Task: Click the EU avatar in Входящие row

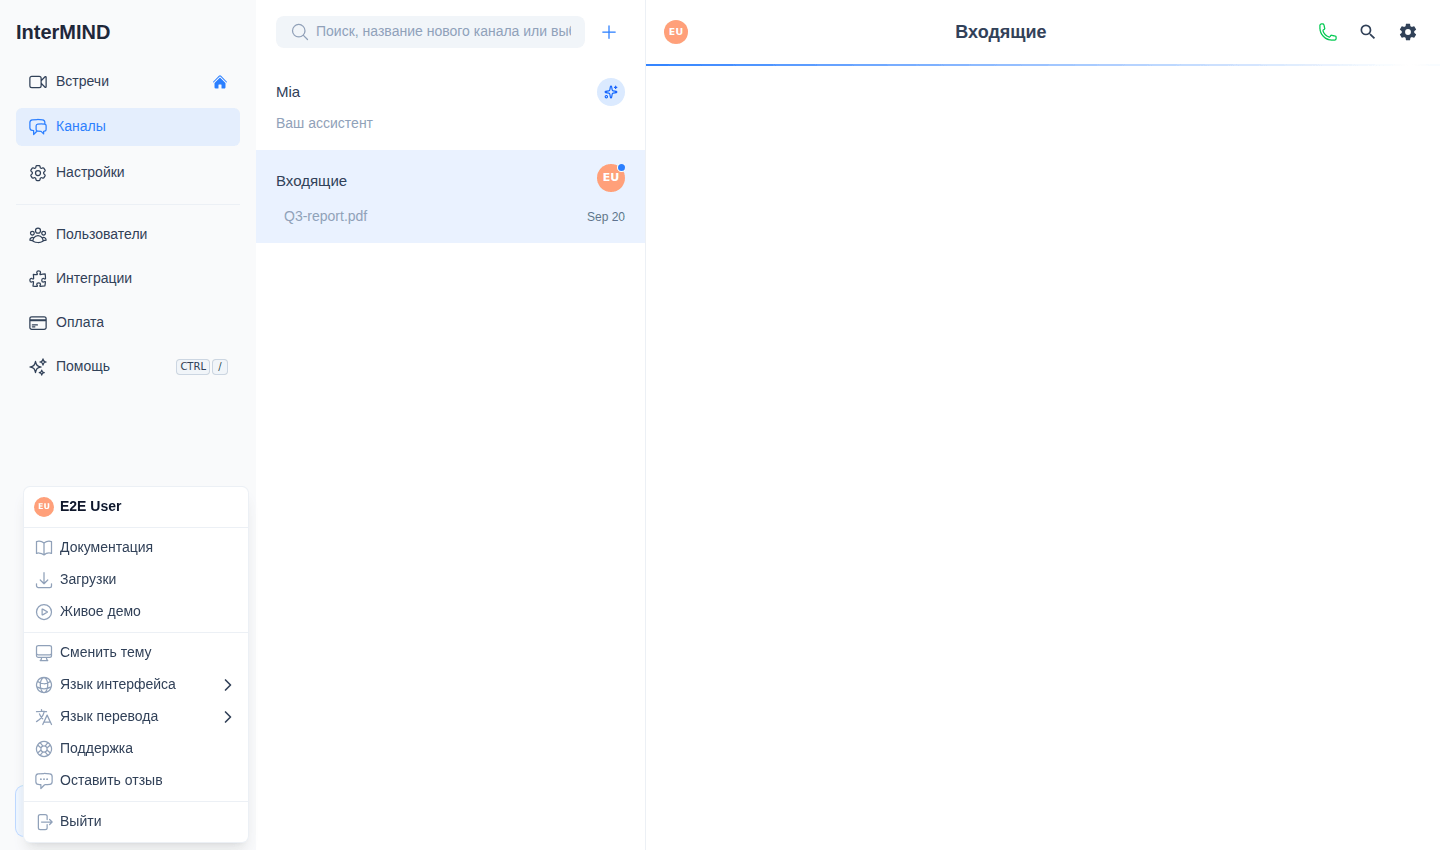Action: 611,178
